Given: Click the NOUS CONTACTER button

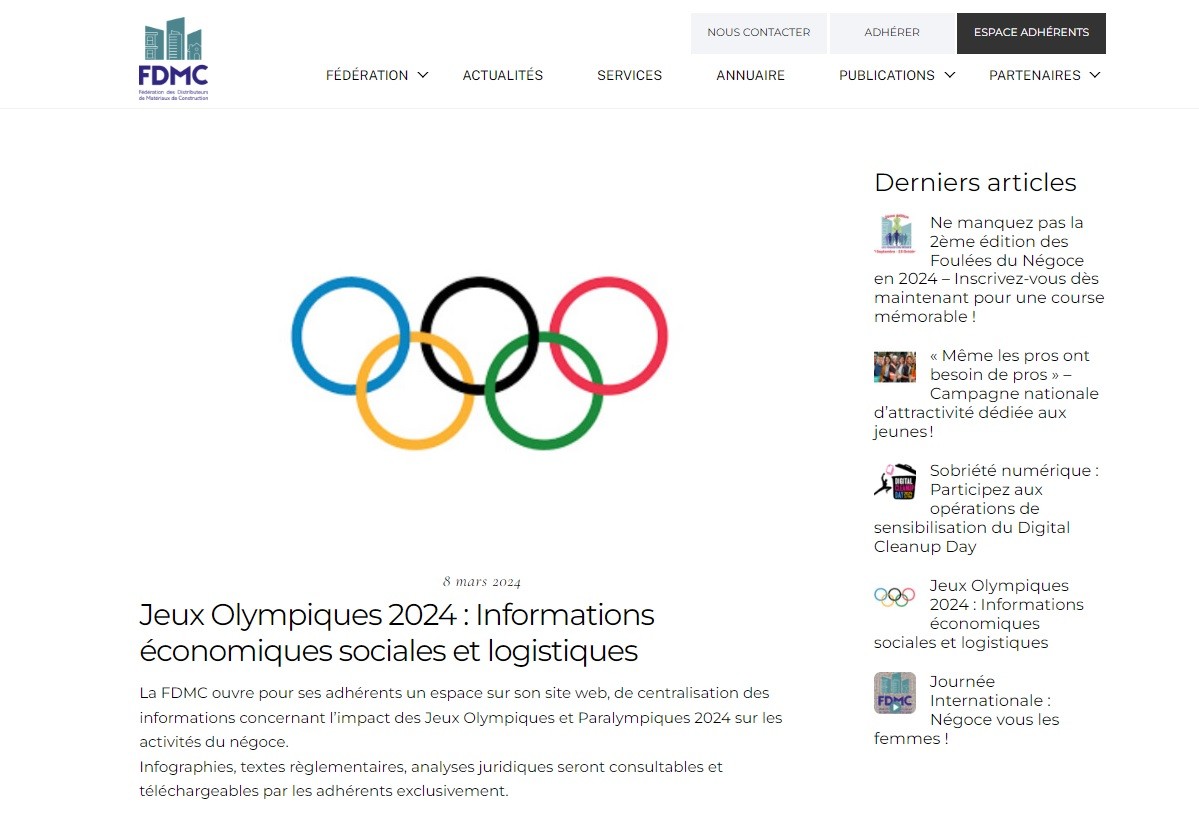Looking at the screenshot, I should pos(758,32).
